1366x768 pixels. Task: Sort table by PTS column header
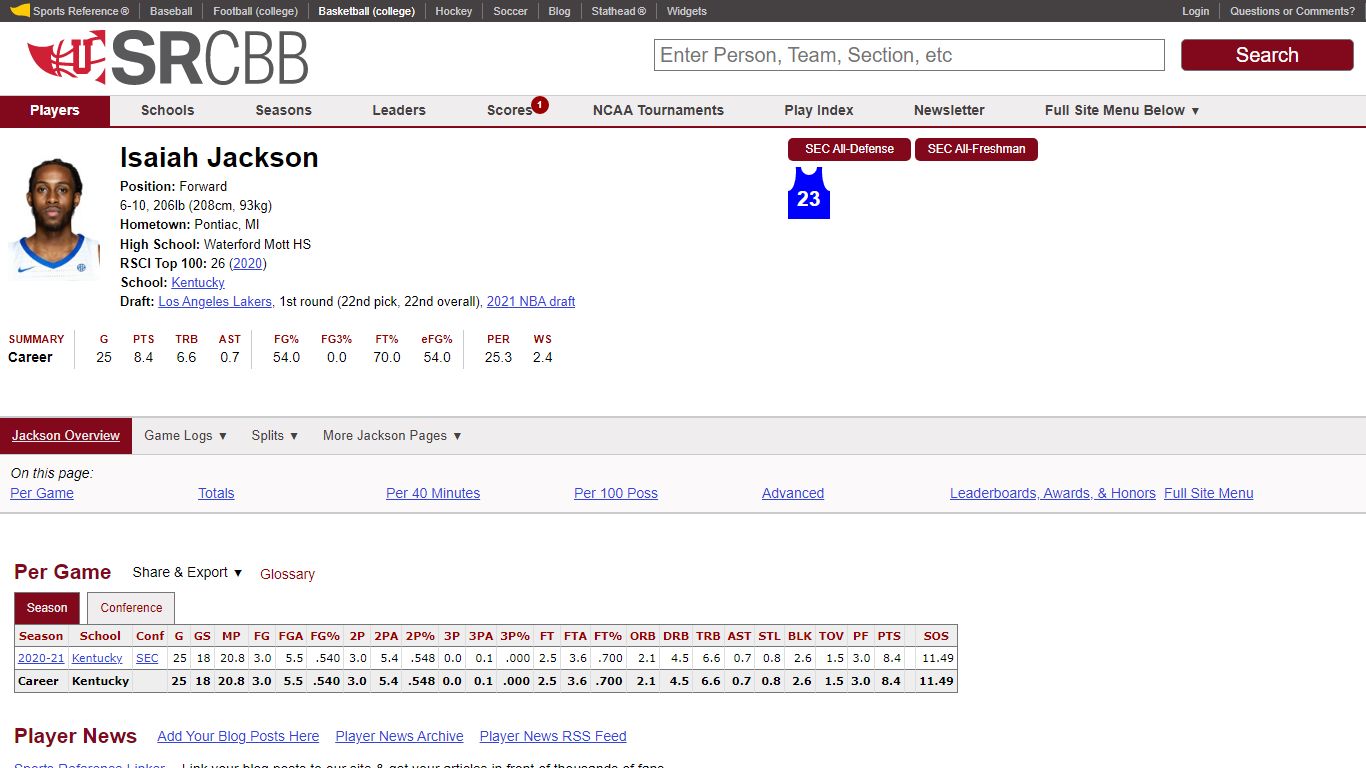(889, 636)
